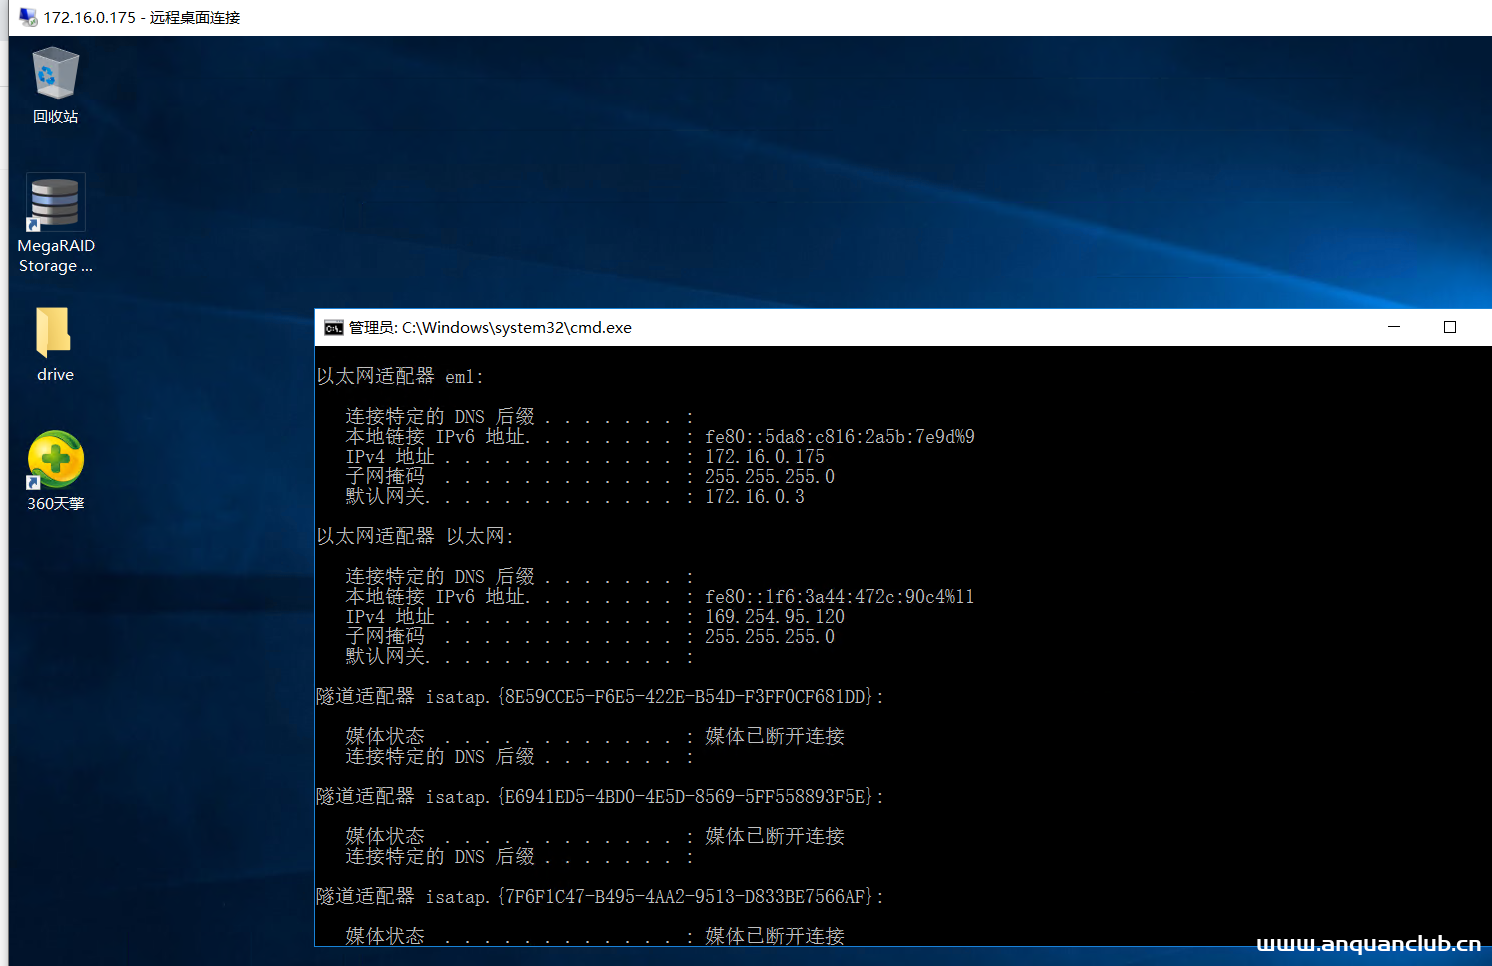Open the cmd.exe window system menu icon

333,328
